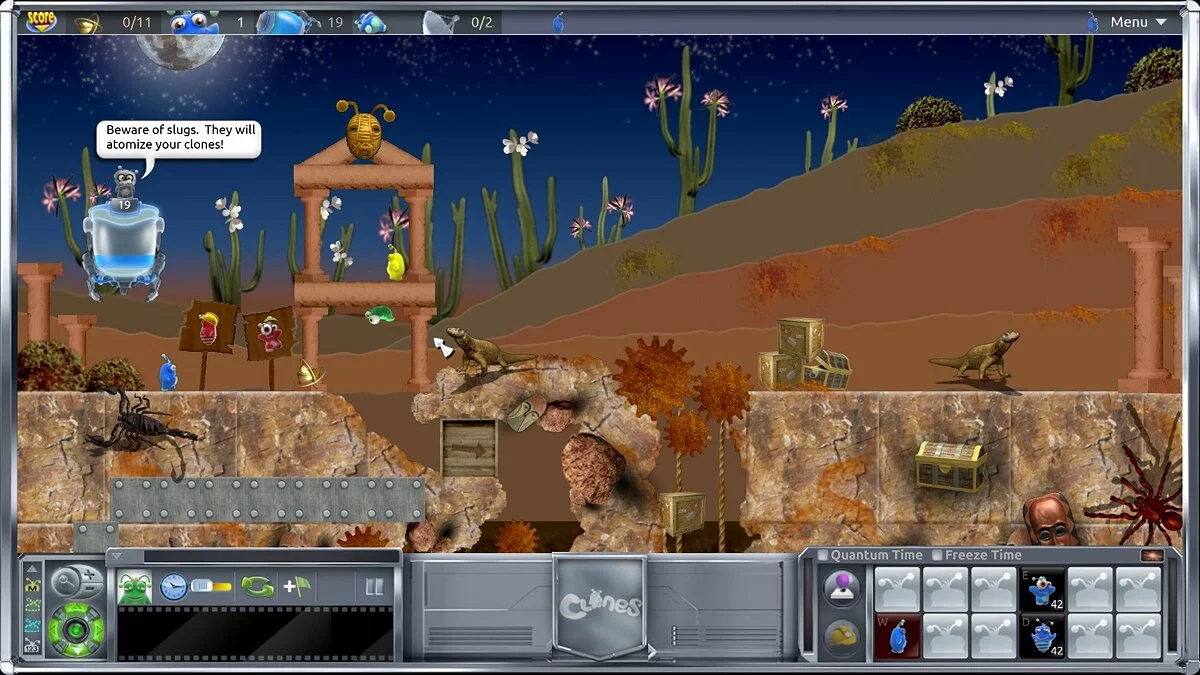Click the golden beehive atop the tower
The height and width of the screenshot is (675, 1200).
(366, 130)
